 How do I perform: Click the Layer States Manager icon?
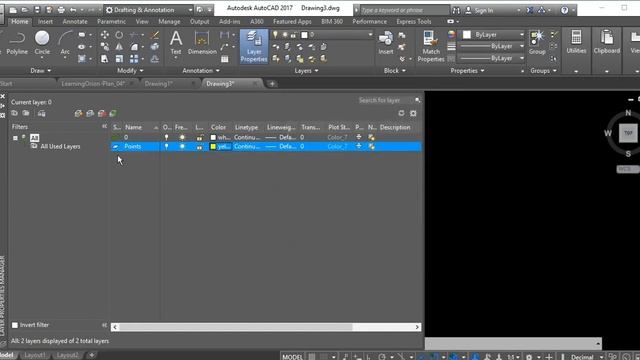pyautogui.click(x=42, y=113)
